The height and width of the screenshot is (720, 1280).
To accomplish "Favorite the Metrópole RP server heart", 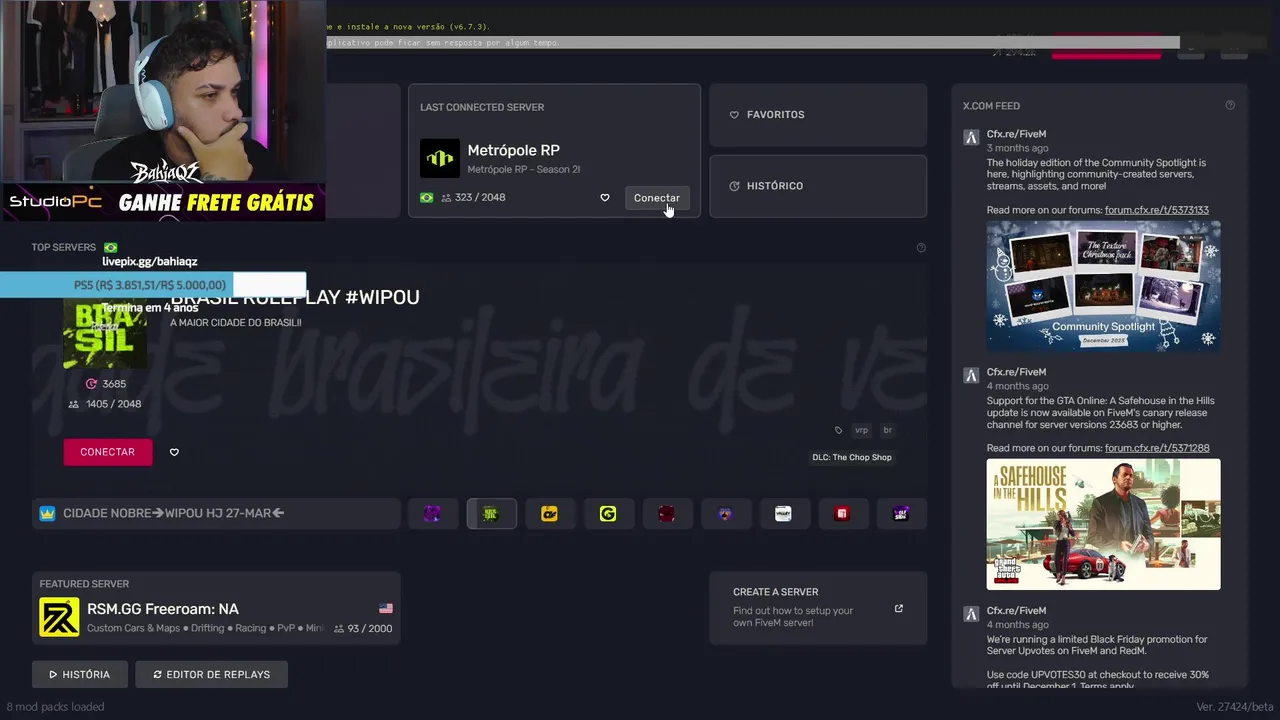I will [604, 198].
